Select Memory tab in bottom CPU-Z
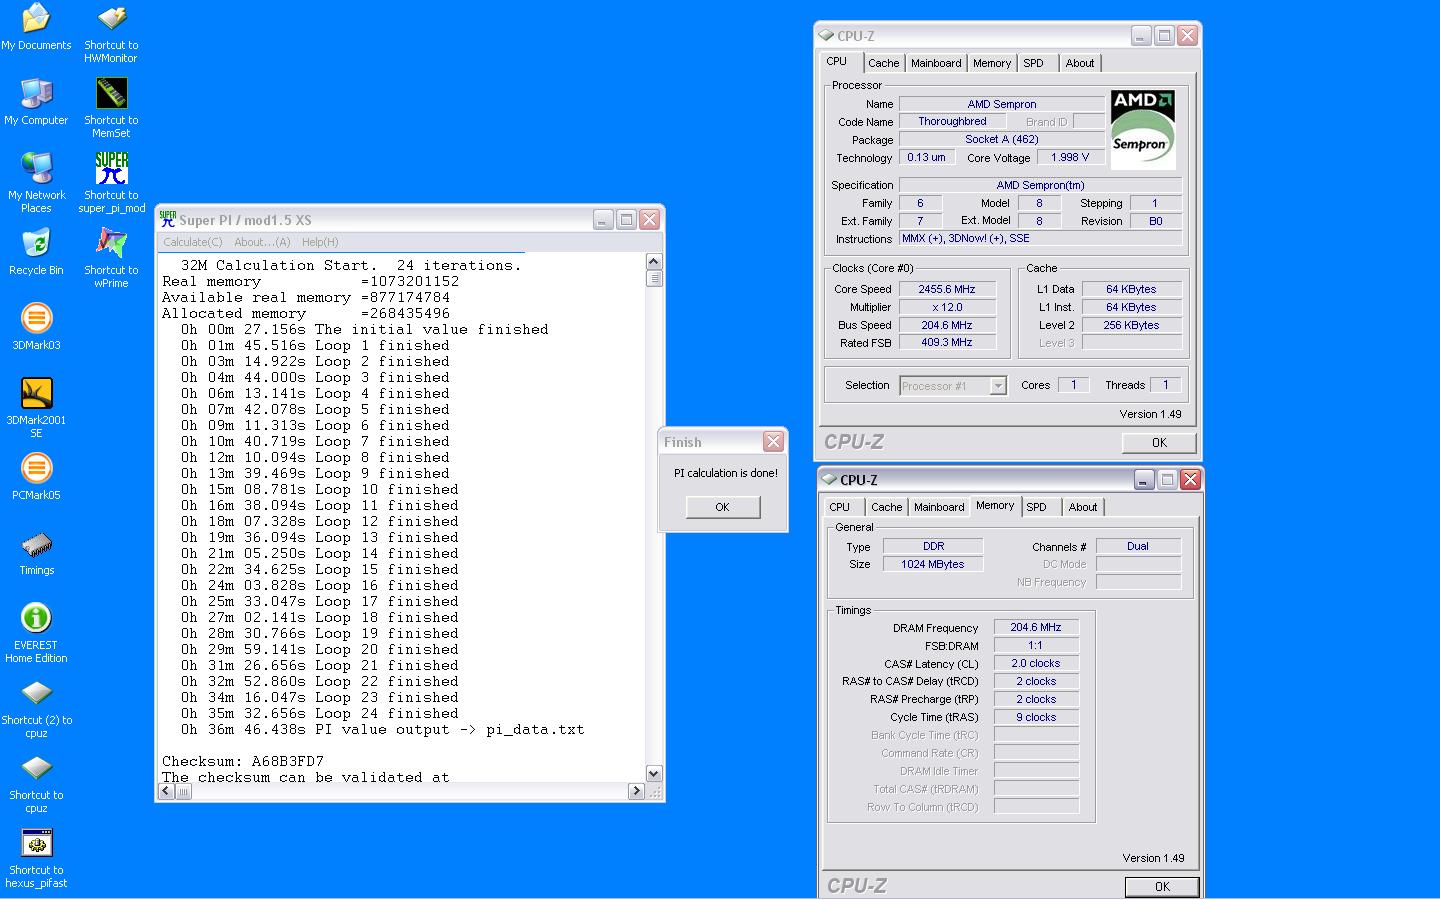The height and width of the screenshot is (900, 1440). tap(995, 505)
